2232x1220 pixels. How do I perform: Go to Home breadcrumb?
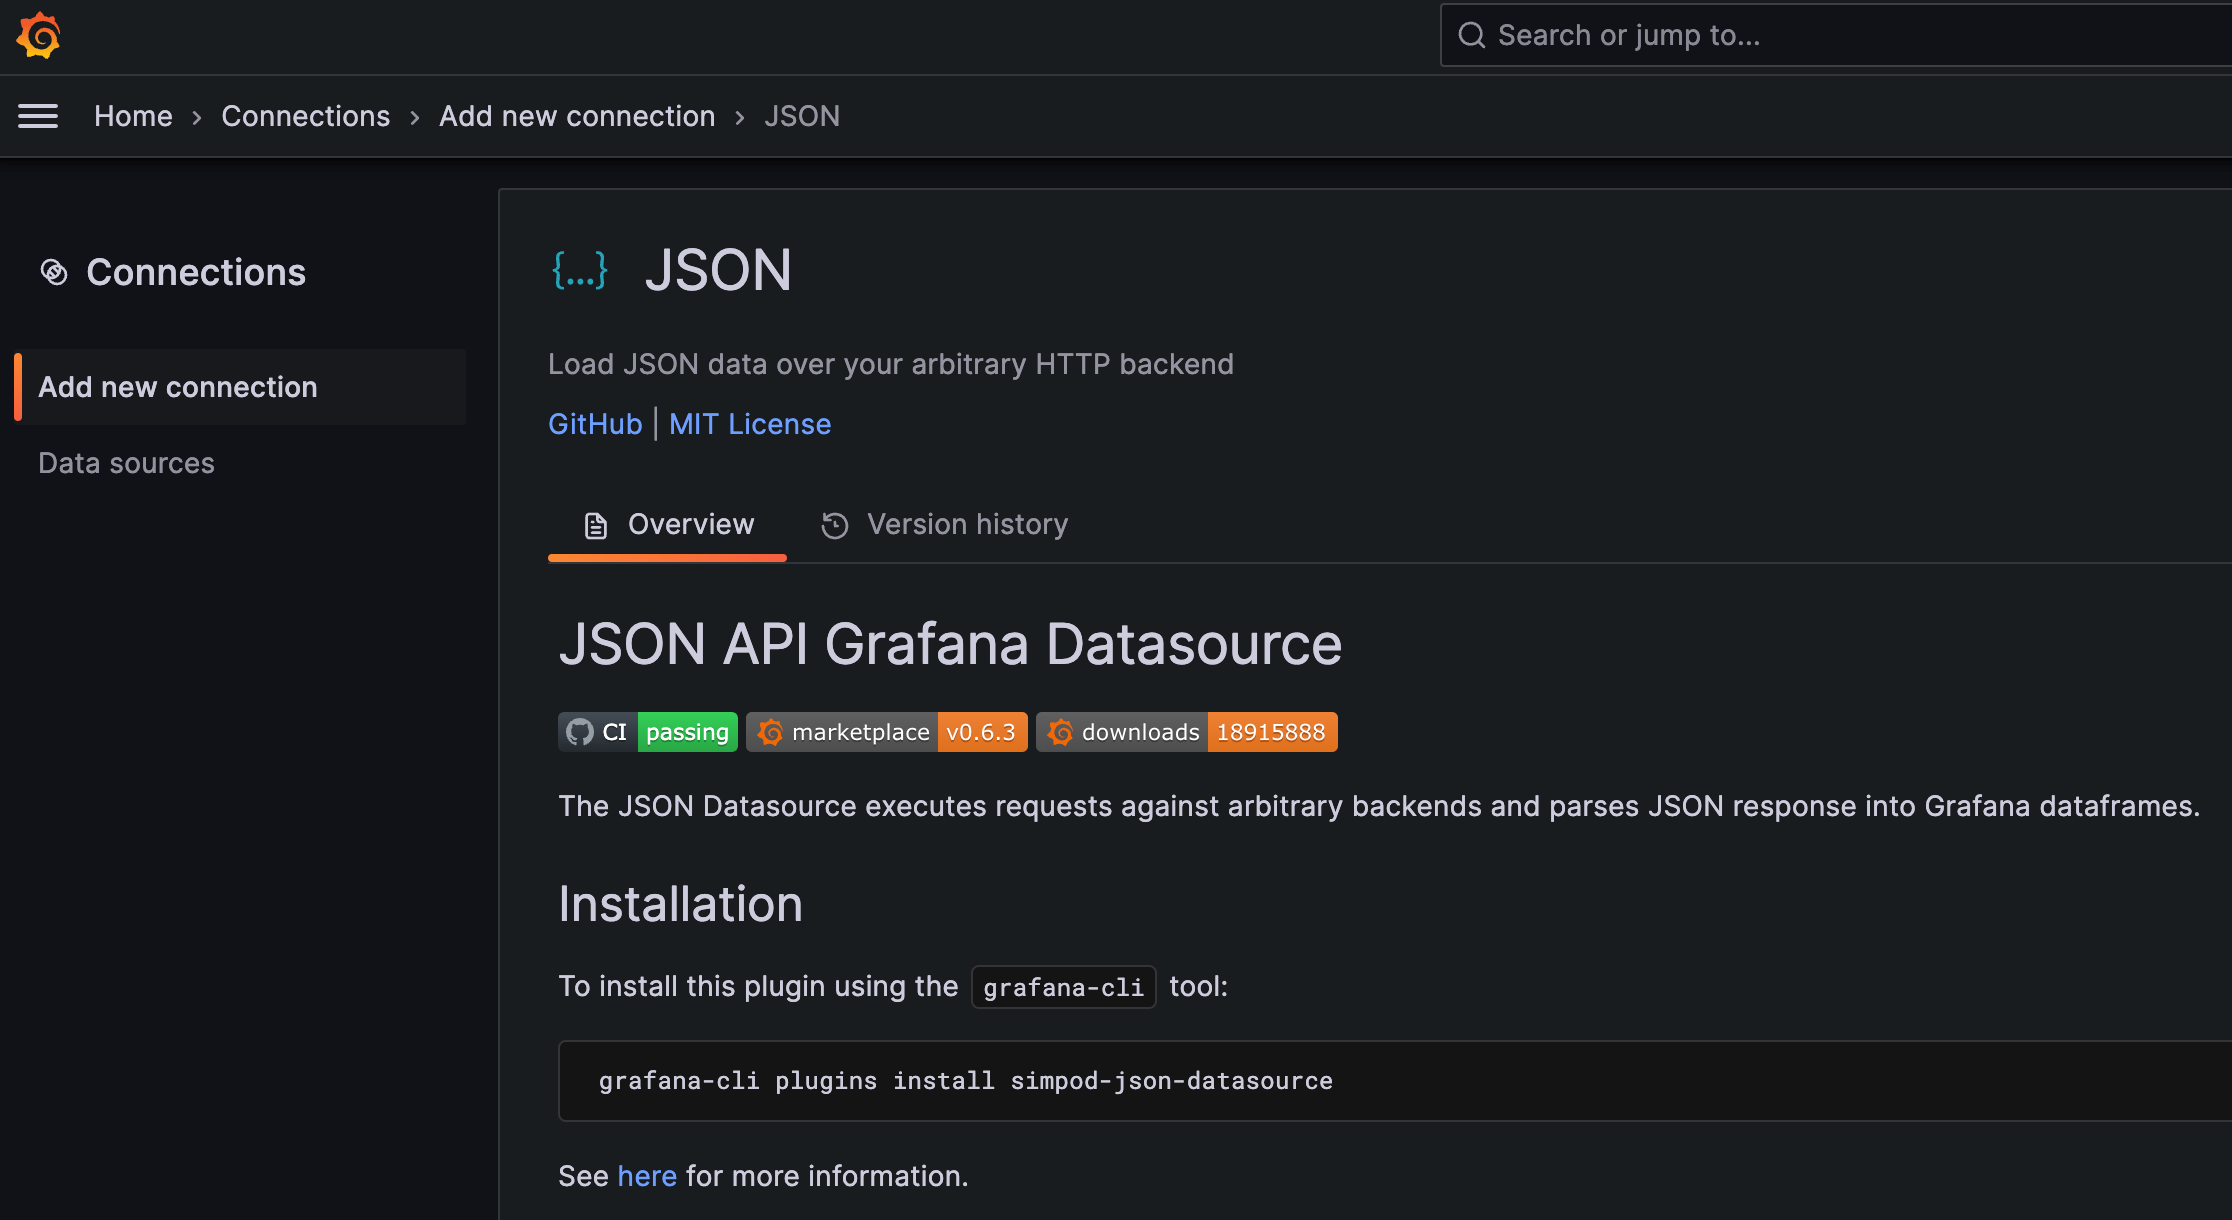click(x=133, y=116)
